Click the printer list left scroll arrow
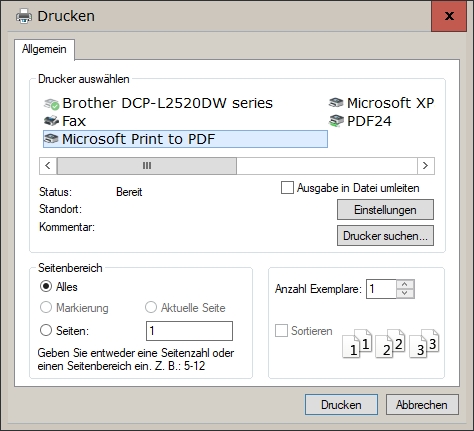The image size is (474, 431). coord(48,166)
